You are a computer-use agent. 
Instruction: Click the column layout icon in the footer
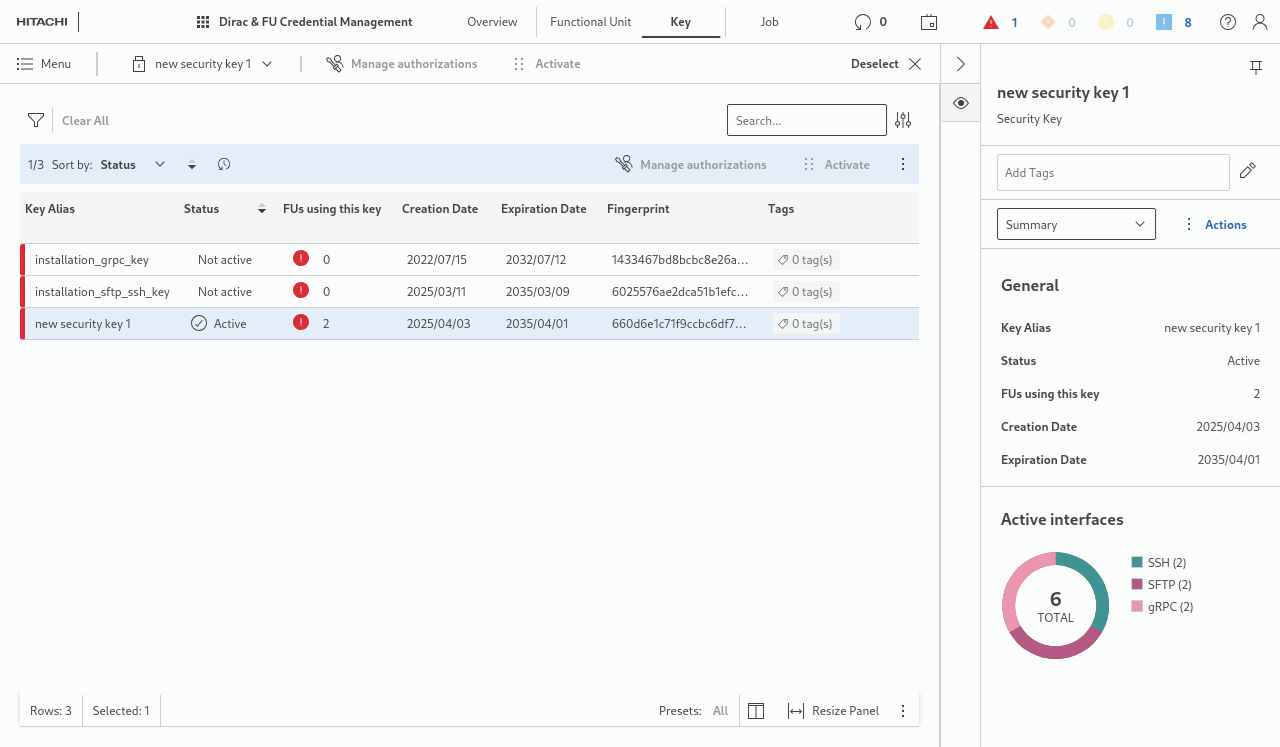(756, 711)
